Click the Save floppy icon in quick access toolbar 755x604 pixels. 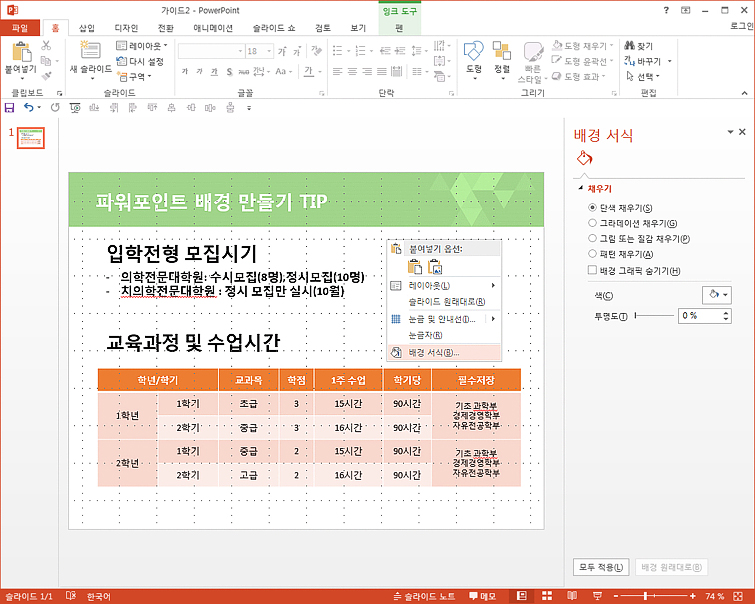click(9, 107)
